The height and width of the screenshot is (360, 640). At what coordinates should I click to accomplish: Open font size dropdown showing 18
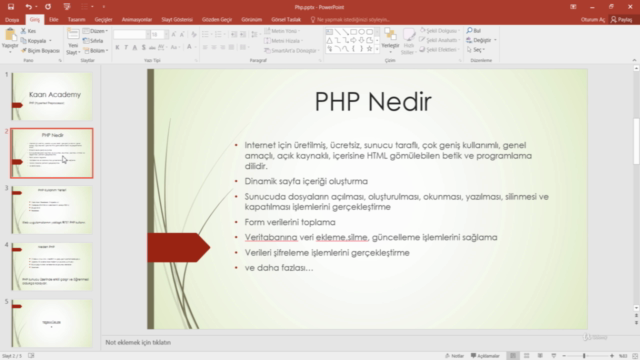160,35
